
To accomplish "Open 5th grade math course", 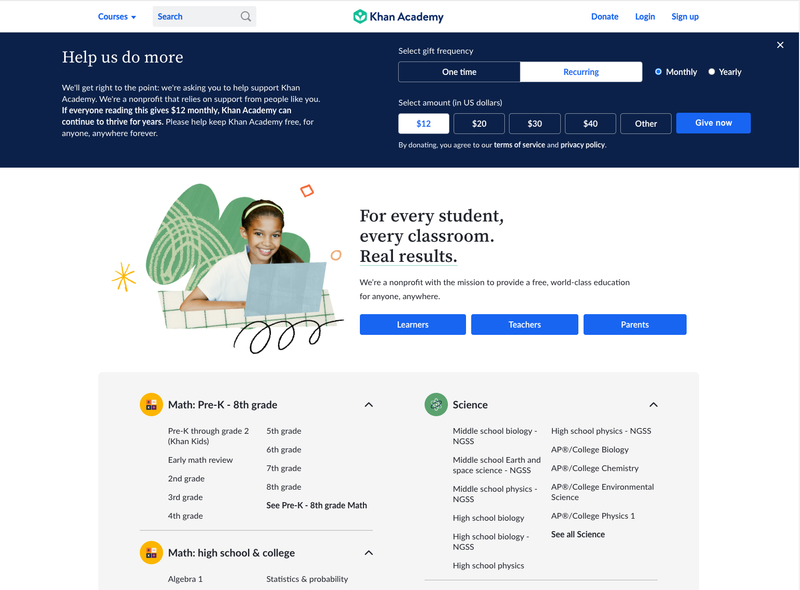I will [284, 431].
